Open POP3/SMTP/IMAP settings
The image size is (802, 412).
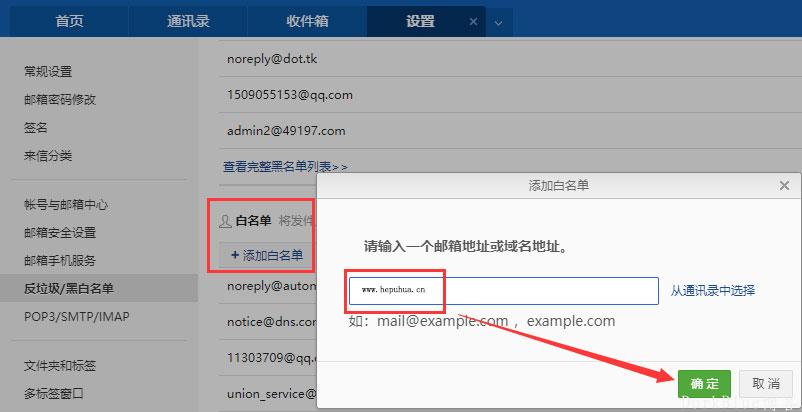(x=77, y=317)
